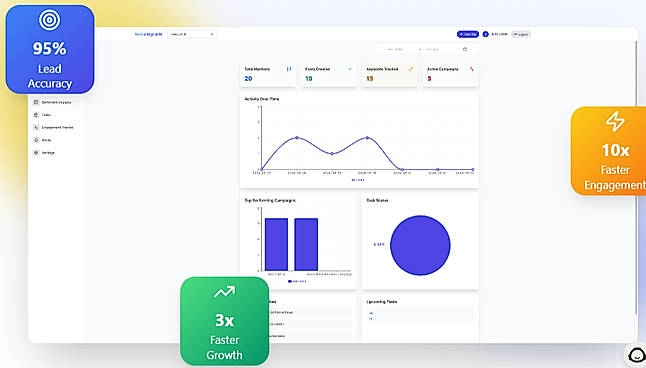
Task: Open the Settings gear in the sidebar
Action: click(x=36, y=153)
